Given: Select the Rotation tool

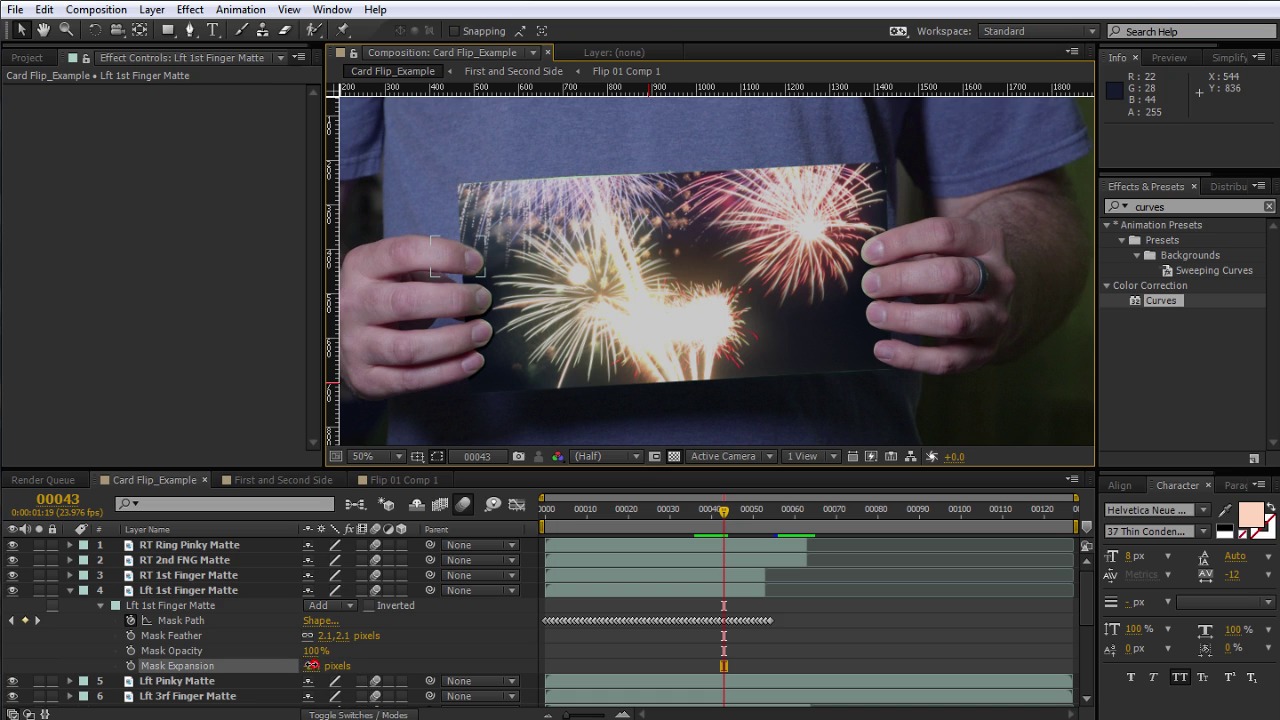Looking at the screenshot, I should tap(95, 30).
